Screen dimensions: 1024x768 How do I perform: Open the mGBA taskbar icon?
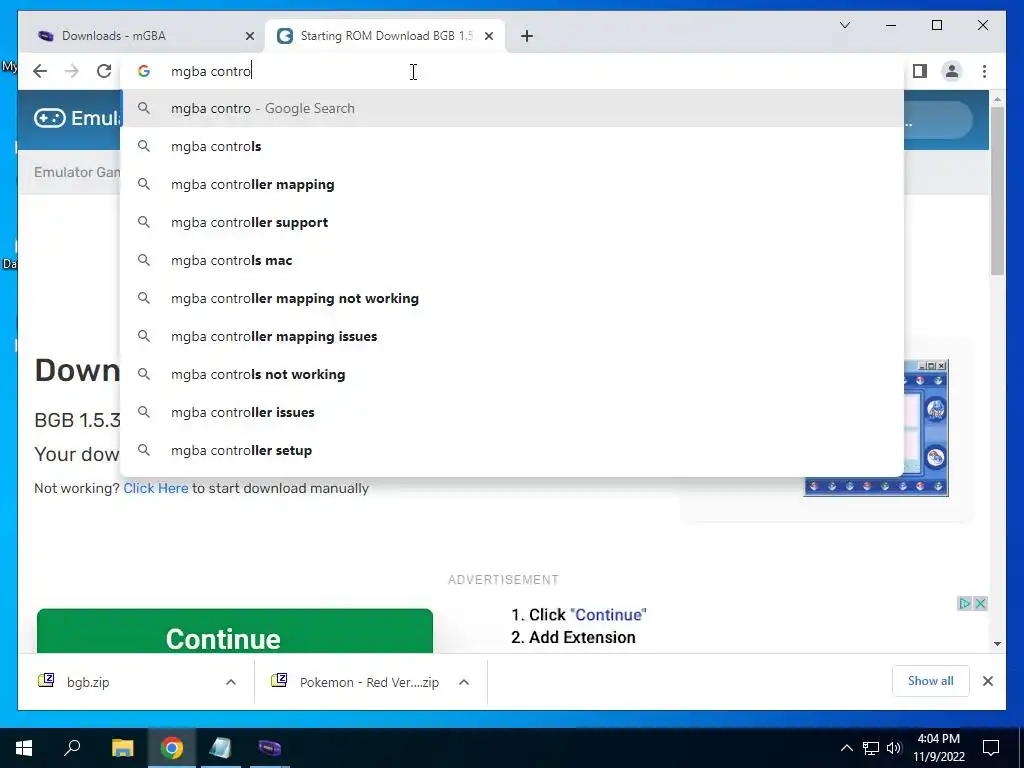coord(270,748)
